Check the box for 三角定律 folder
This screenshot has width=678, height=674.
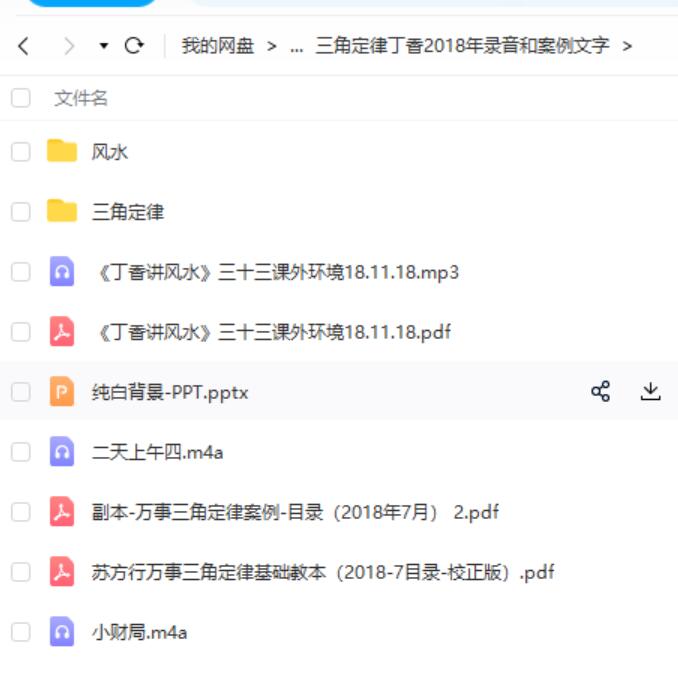click(21, 212)
